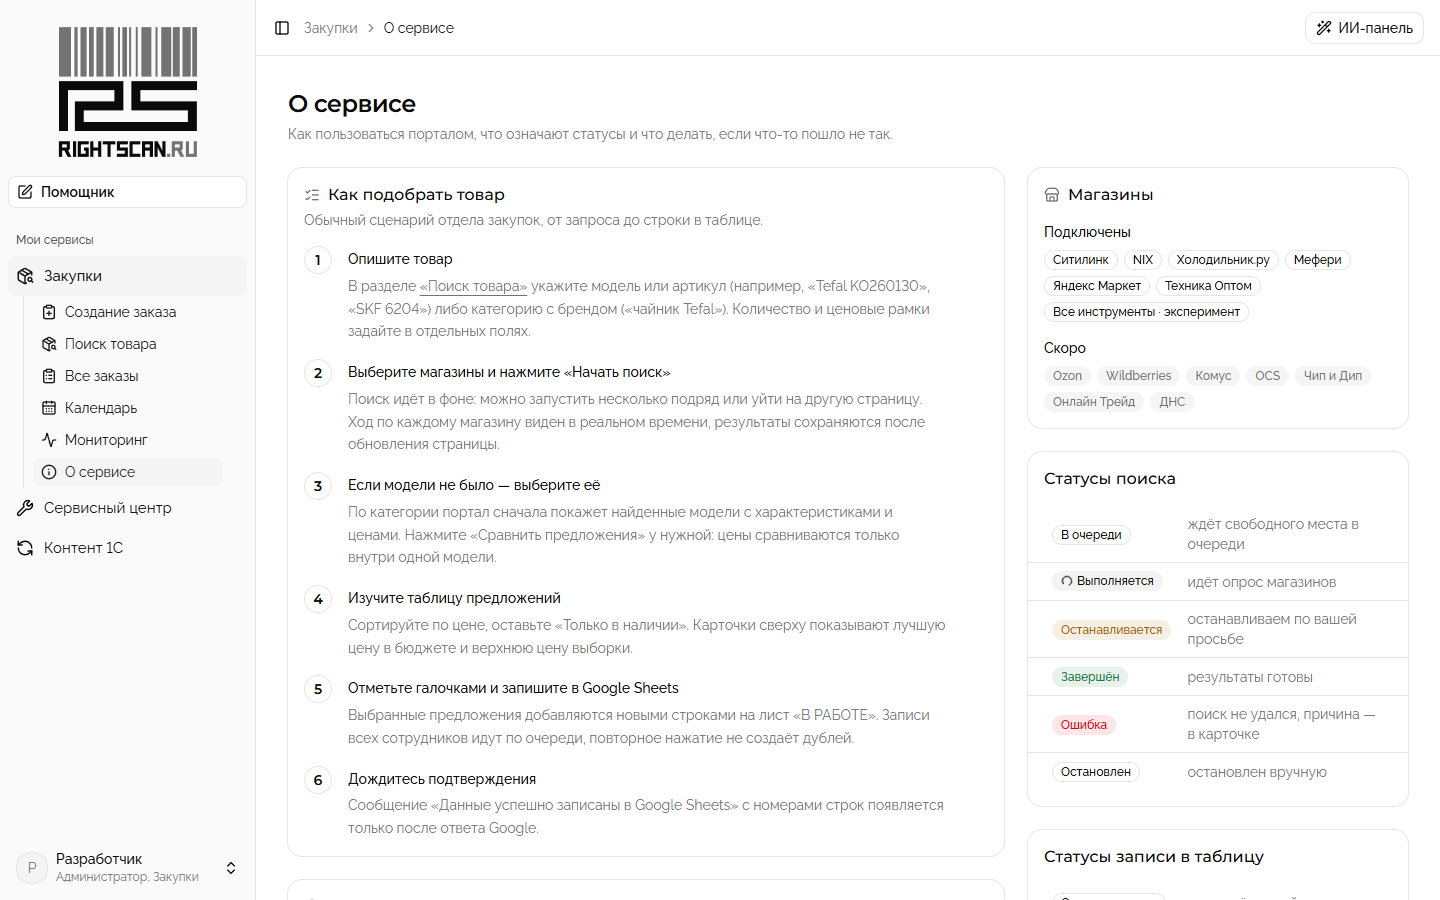Go to Все заказы page
The height and width of the screenshot is (900, 1440).
128,376
